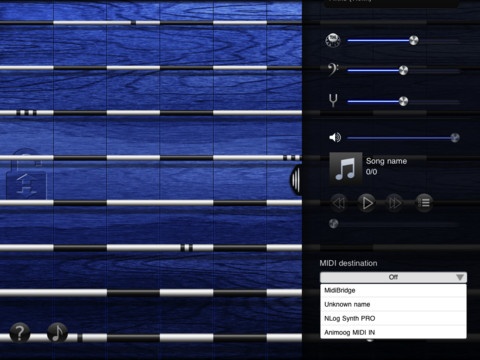This screenshot has width=480, height=360.
Task: Open the MIDI destination Off combo box
Action: tap(393, 277)
